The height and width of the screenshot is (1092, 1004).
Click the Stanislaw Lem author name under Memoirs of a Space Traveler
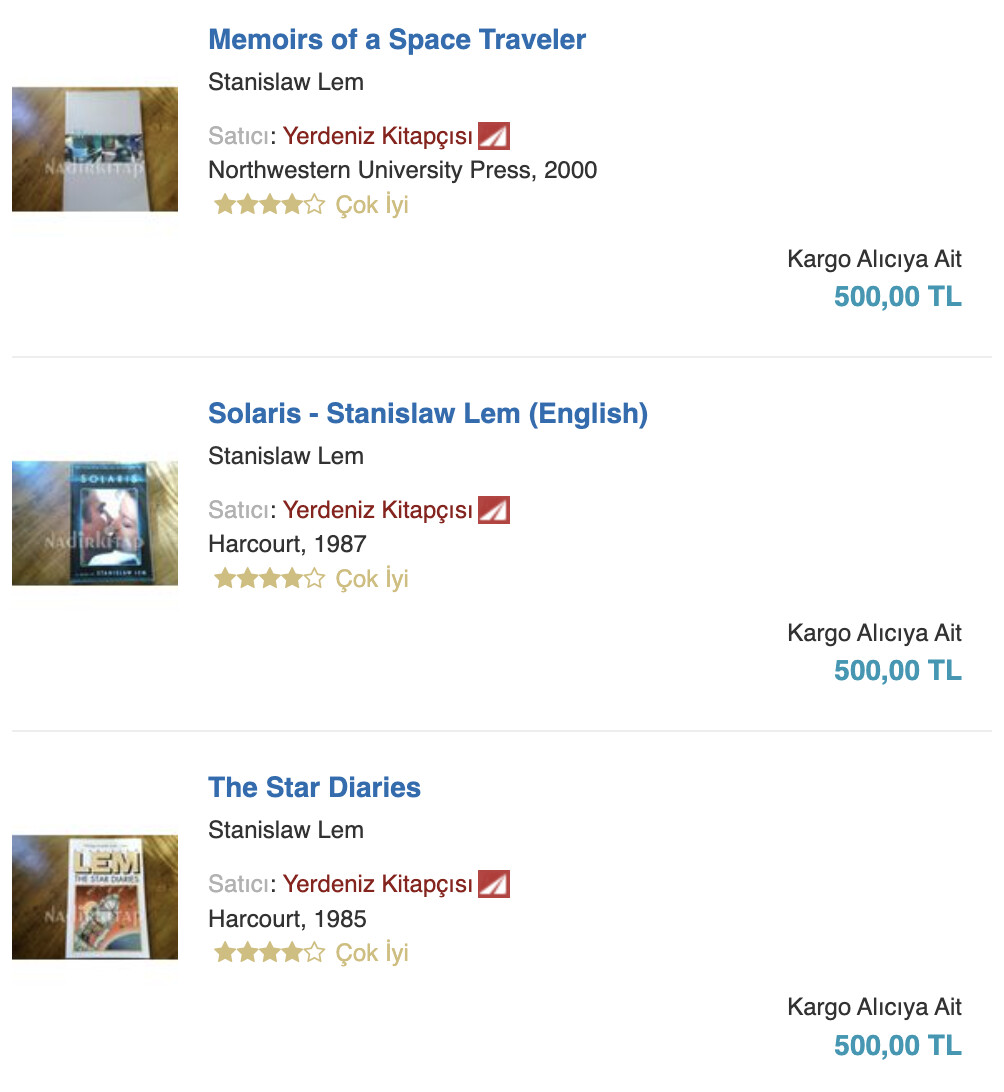286,82
